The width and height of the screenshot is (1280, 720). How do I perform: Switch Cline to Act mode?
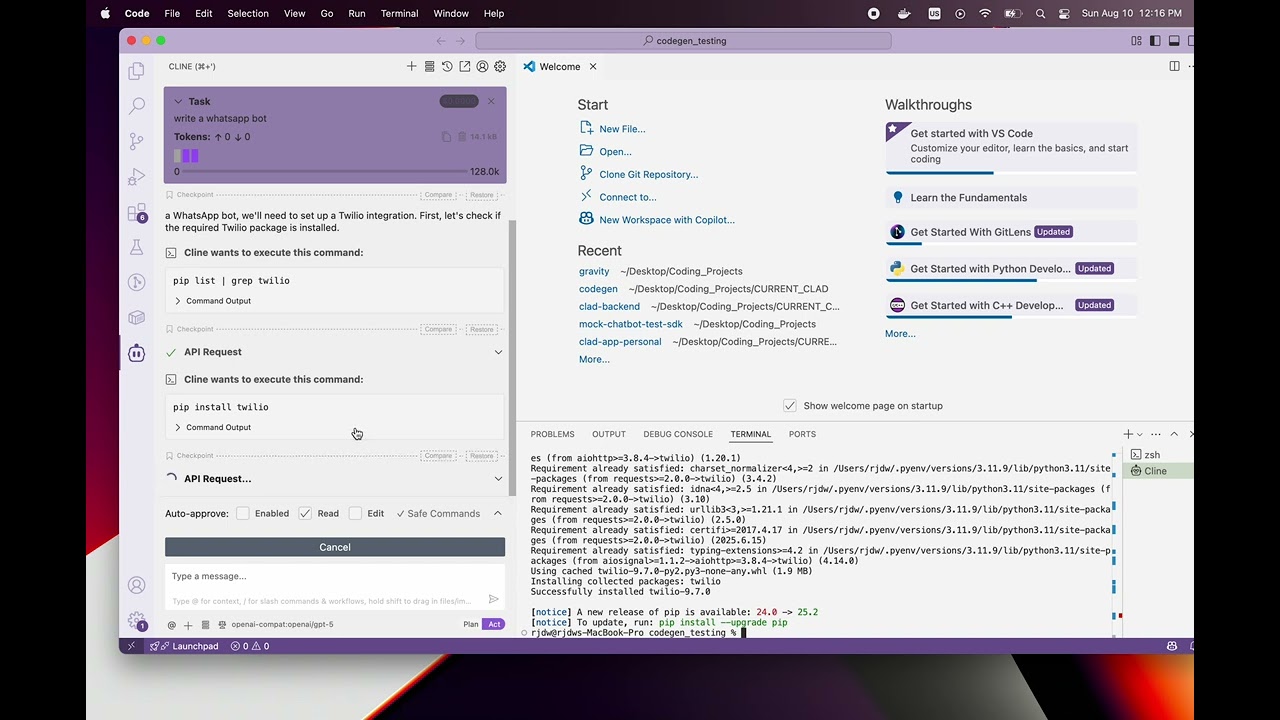494,624
